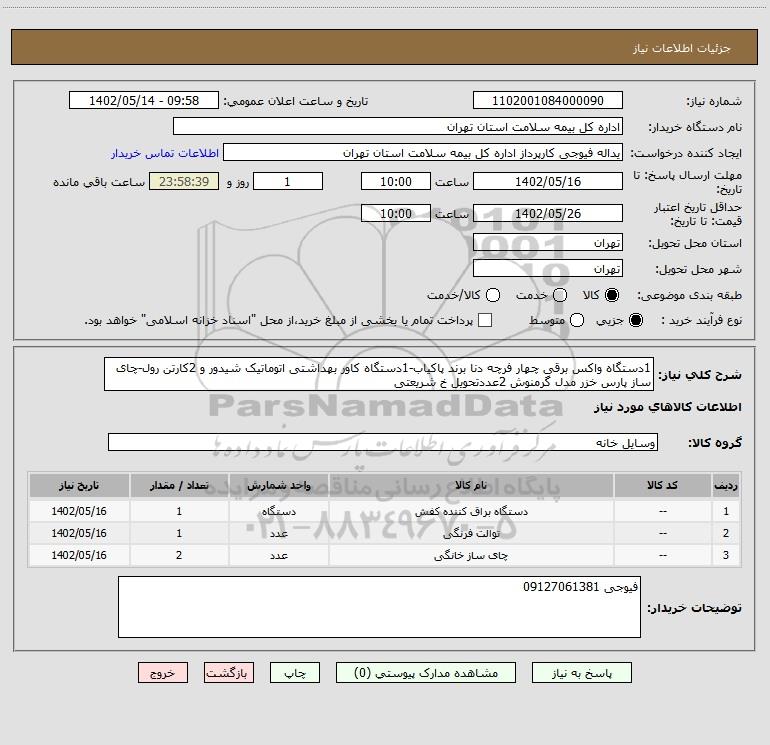Image resolution: width=770 pixels, height=745 pixels.
Task: Select the خدمت radio button
Action: [560, 295]
